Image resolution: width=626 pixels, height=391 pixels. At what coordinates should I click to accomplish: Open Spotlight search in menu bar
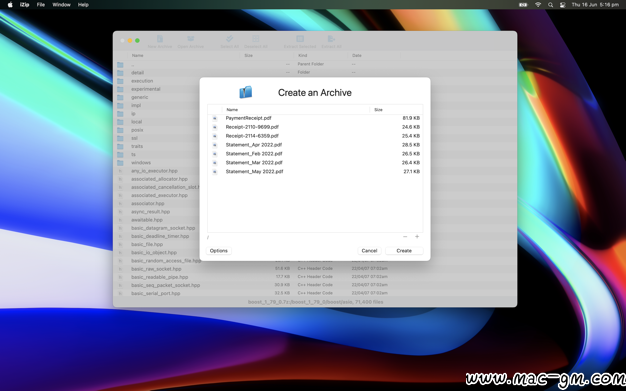tap(551, 5)
